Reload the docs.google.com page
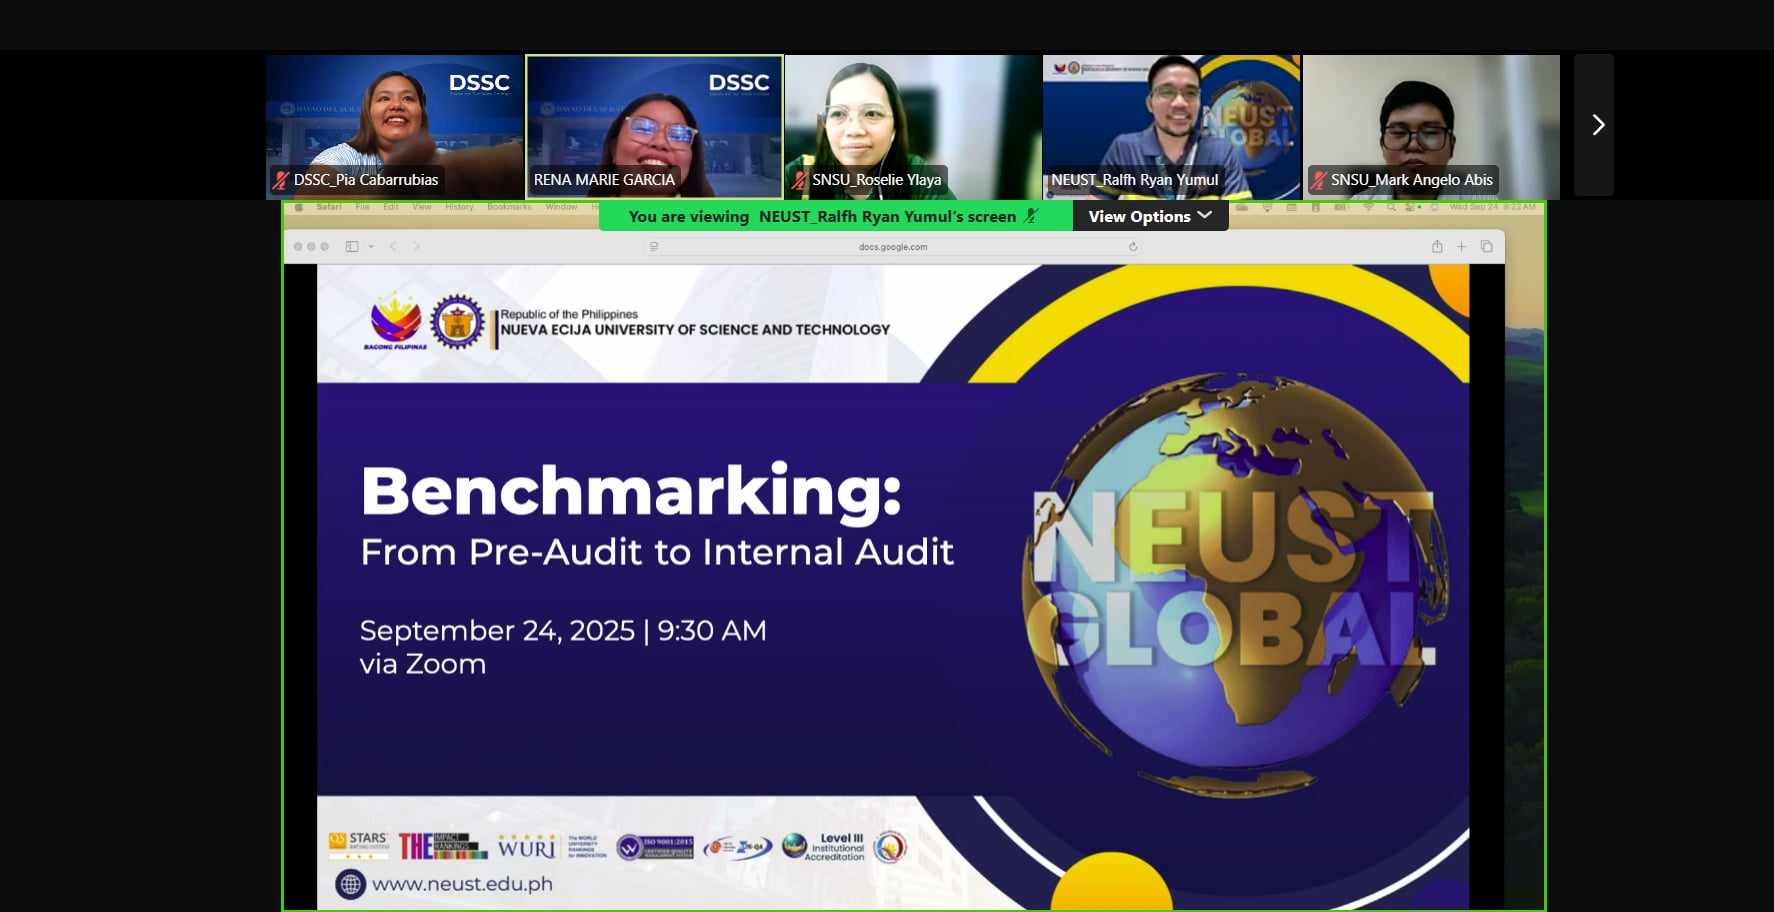Image resolution: width=1774 pixels, height=912 pixels. click(x=1133, y=246)
